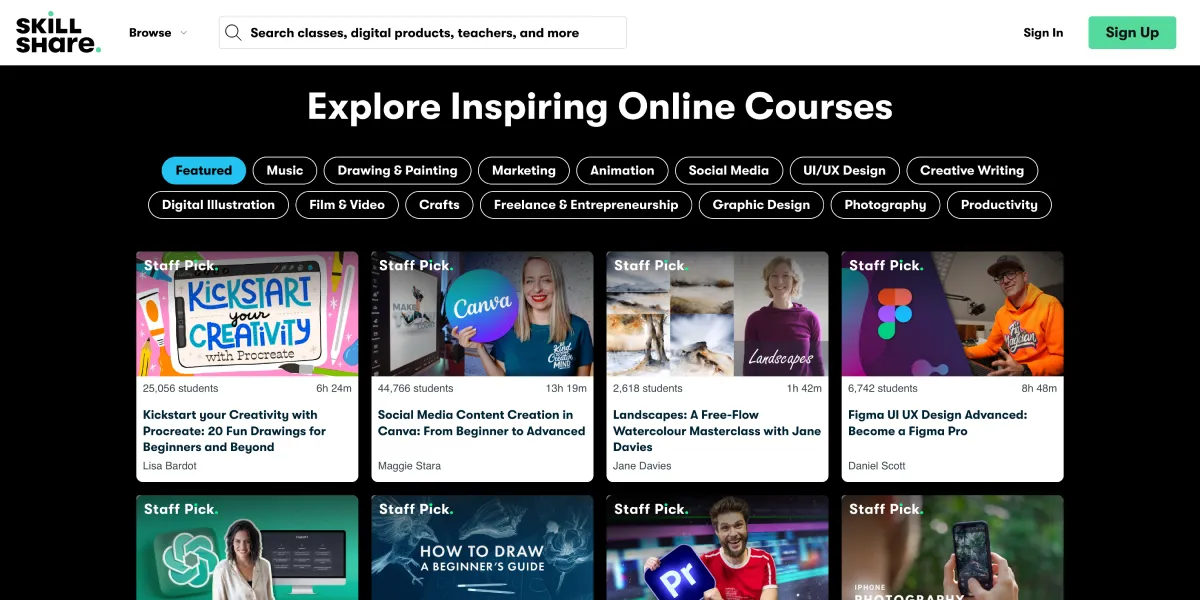This screenshot has width=1200, height=600.
Task: Open the Sign In link
Action: click(1043, 33)
